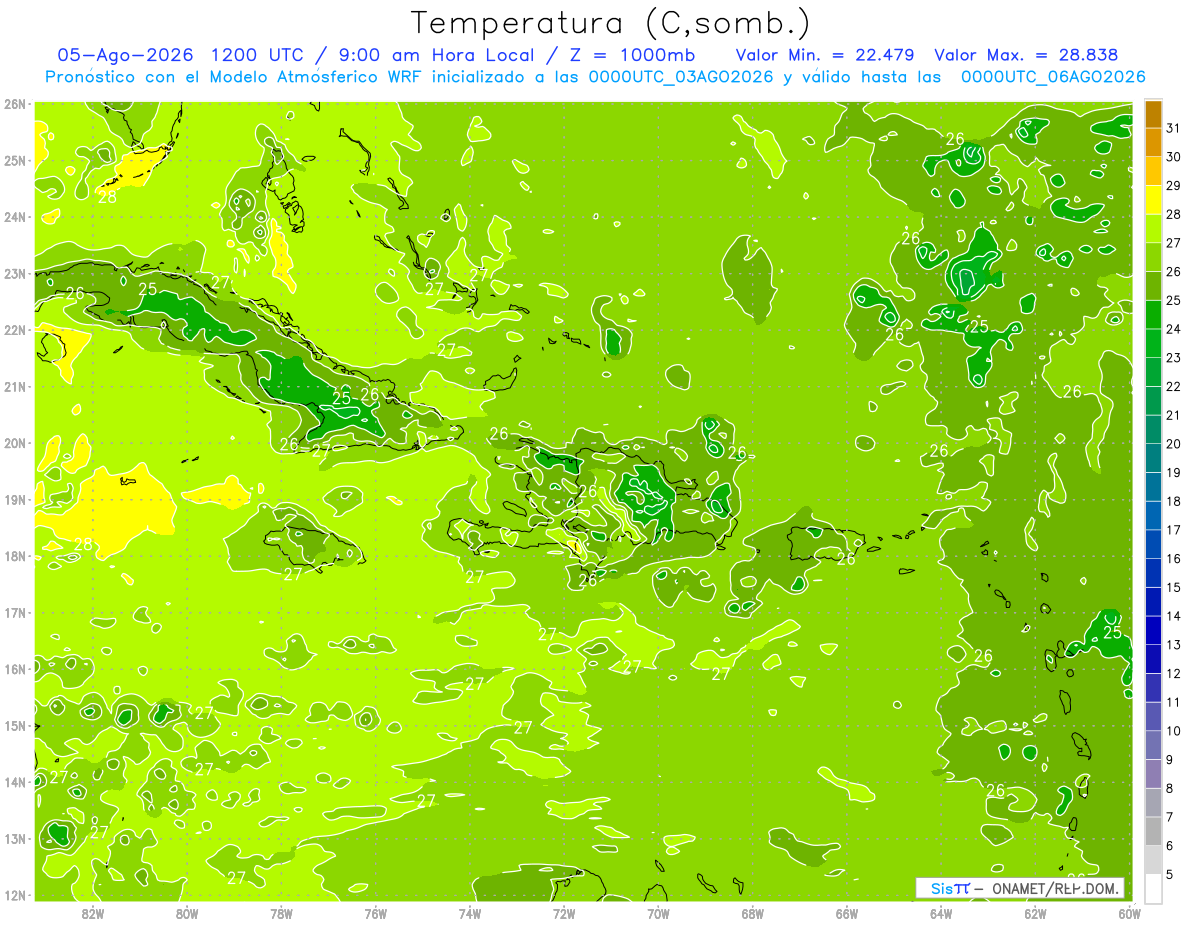Screen dimensions: 1200x927
Task: Click 'Valor Max. = 28.838' text
Action: pos(1026,55)
